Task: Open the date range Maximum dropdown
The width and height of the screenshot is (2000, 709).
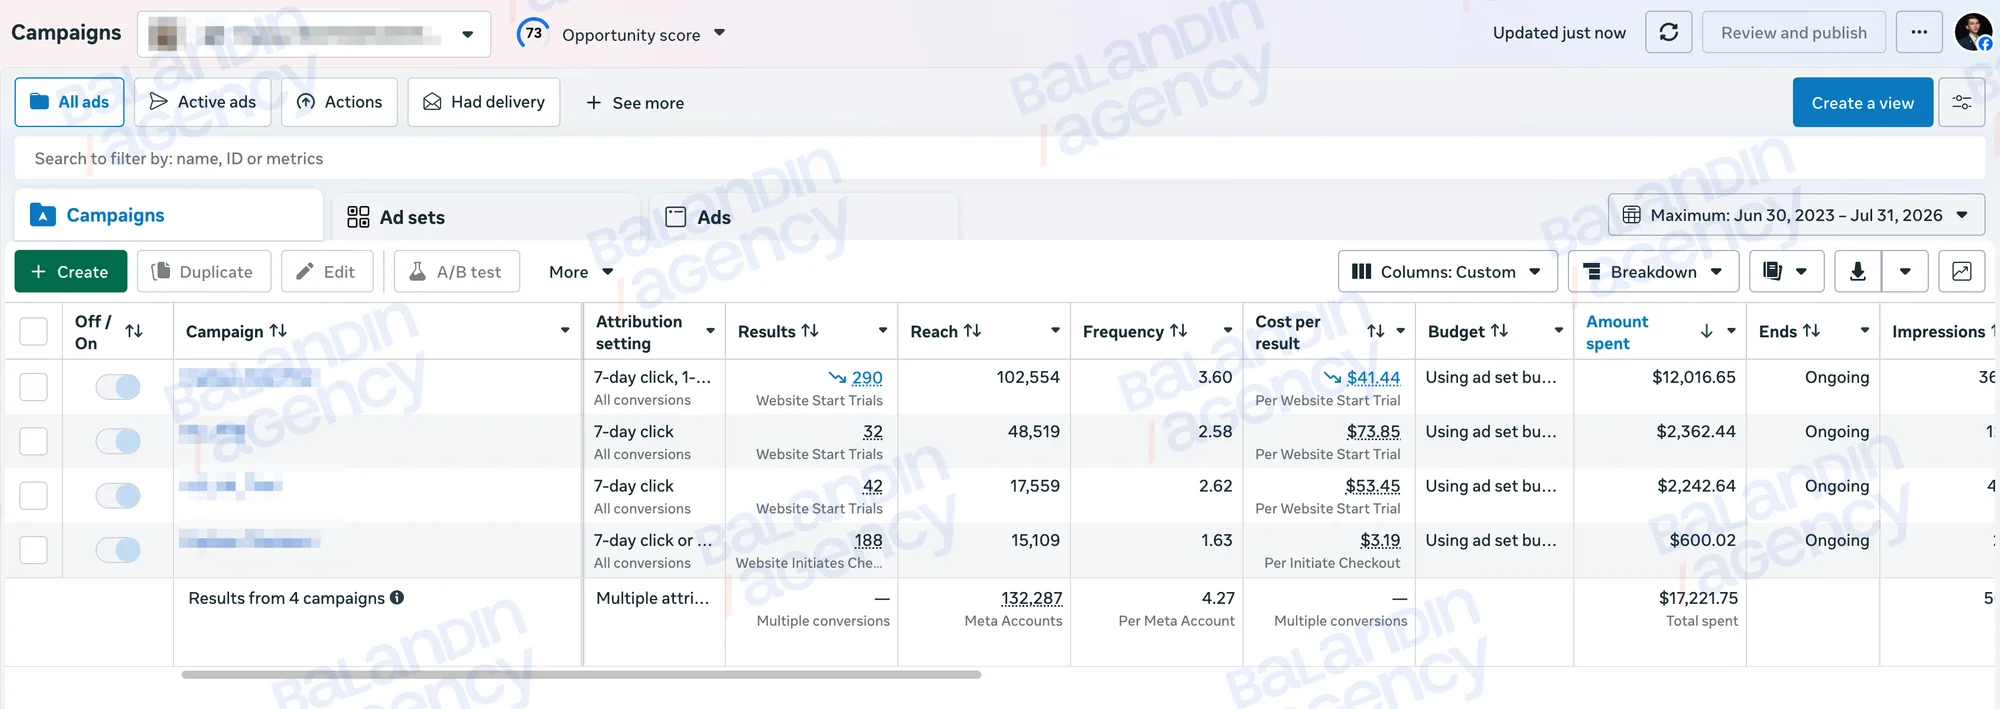Action: (1796, 215)
